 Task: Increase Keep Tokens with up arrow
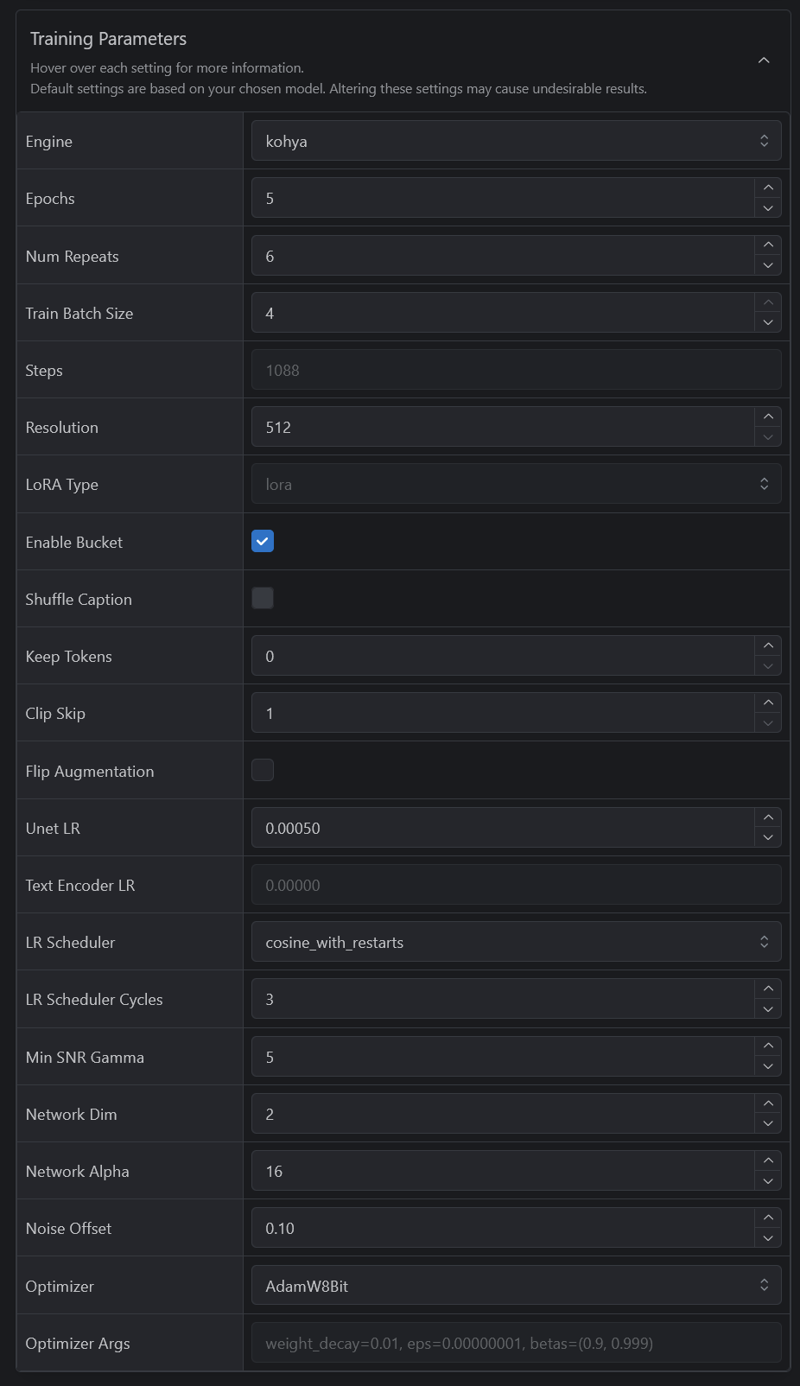[767, 646]
